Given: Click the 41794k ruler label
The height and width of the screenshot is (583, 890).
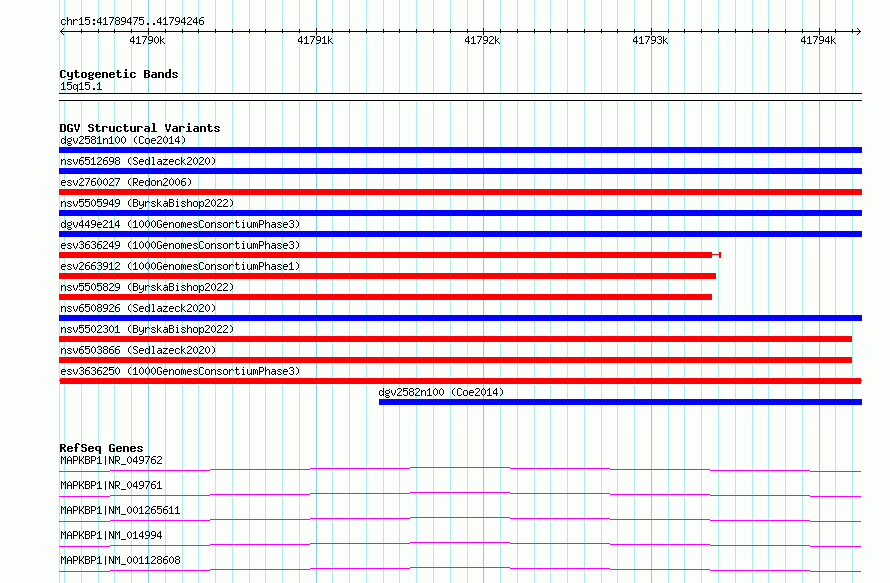Looking at the screenshot, I should click(818, 40).
